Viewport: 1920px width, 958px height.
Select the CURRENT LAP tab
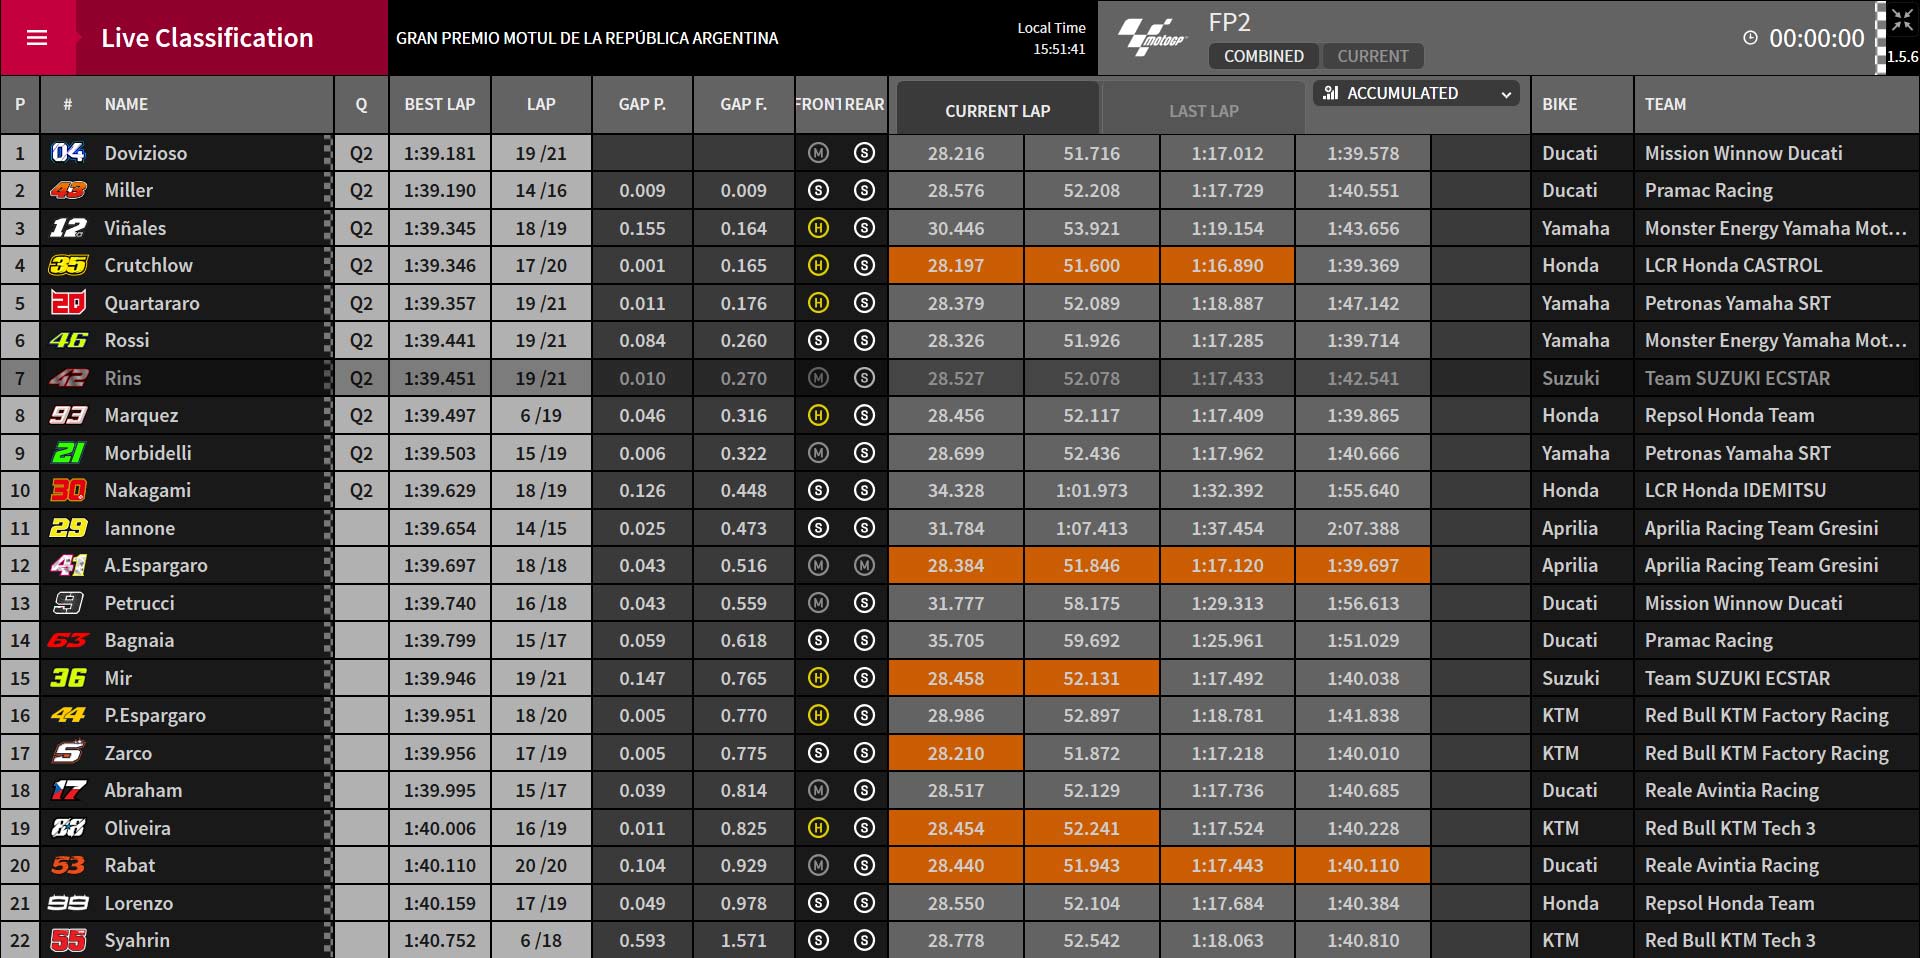click(998, 110)
